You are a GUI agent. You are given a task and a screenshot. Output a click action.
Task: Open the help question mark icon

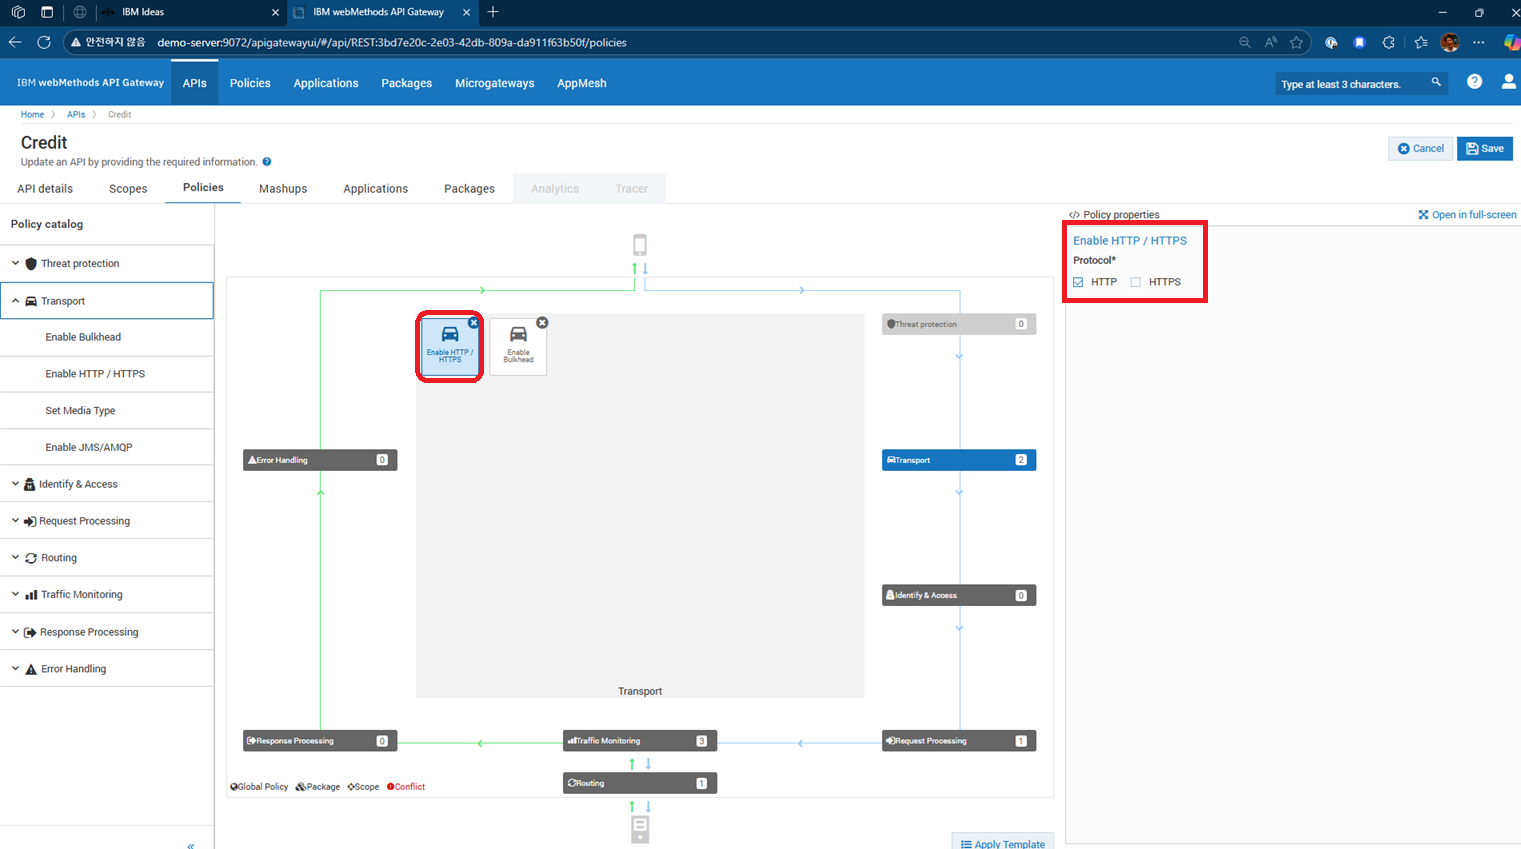[1474, 82]
